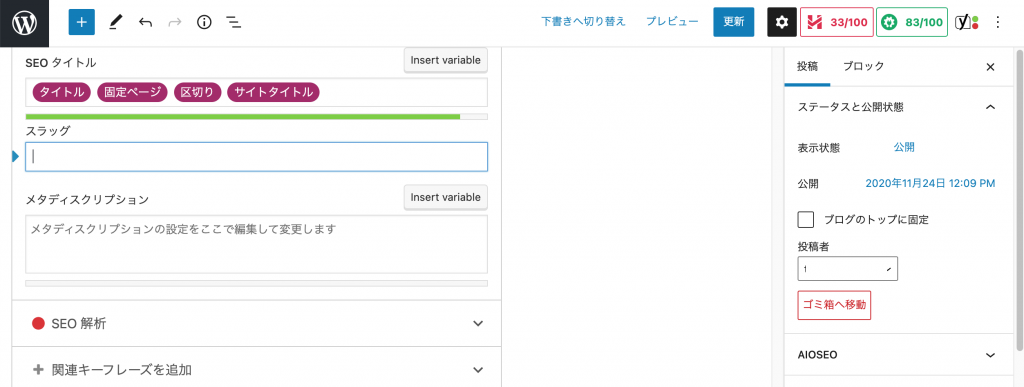Toggle the settings gear sidebar
The width and height of the screenshot is (1024, 387).
coord(782,22)
